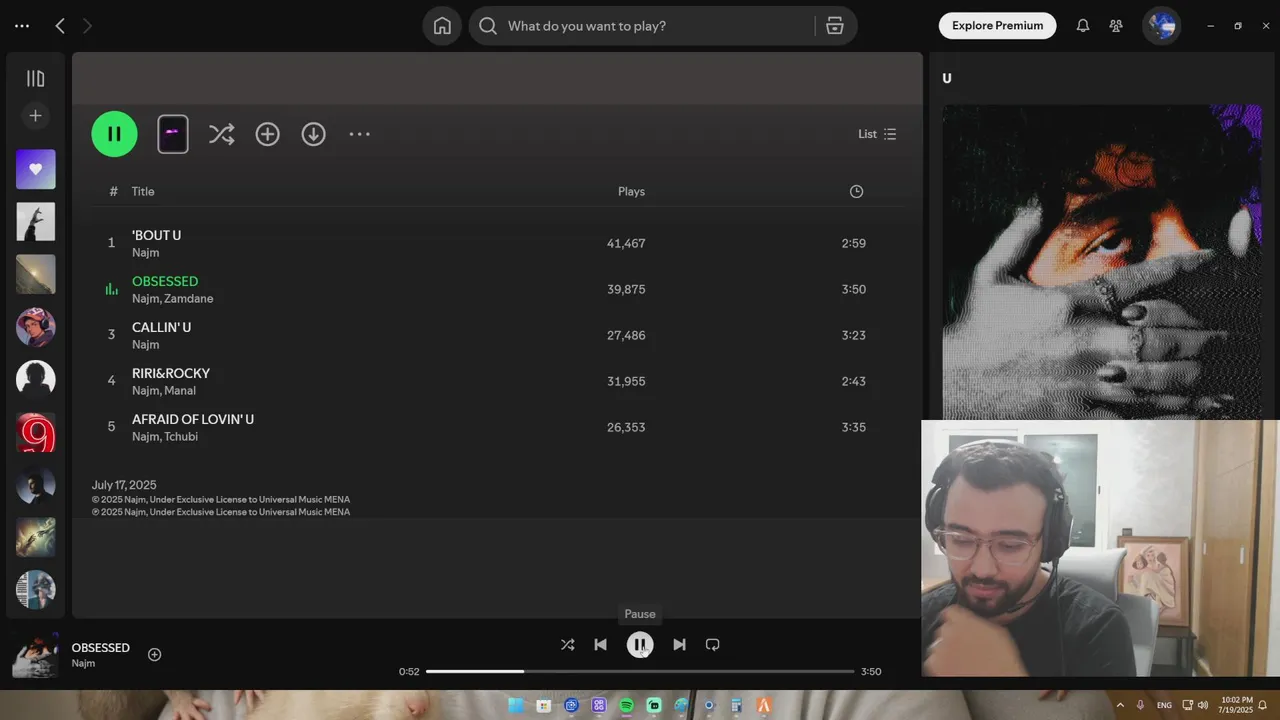Screen dimensions: 1280x720
Task: Create a playlist with the plus button
Action: point(35,116)
